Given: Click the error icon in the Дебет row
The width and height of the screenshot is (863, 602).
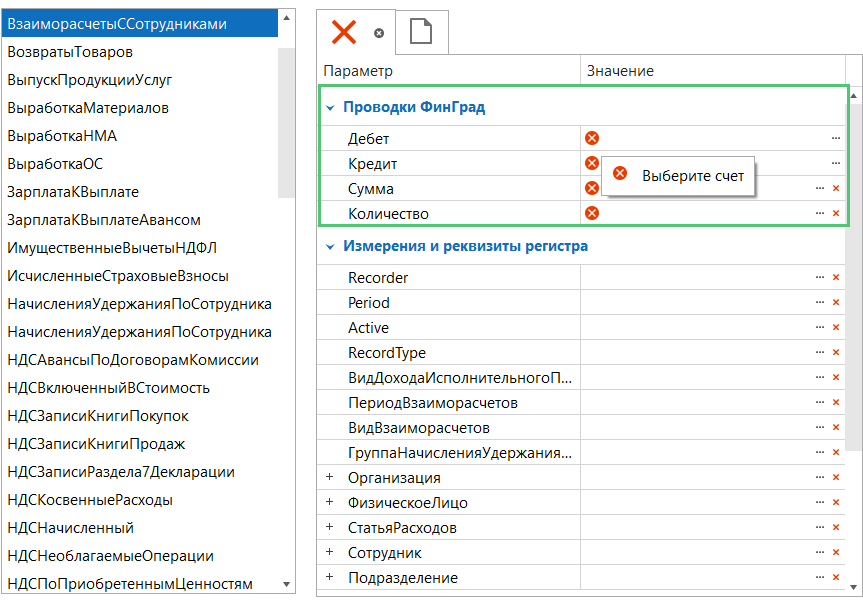Looking at the screenshot, I should (x=592, y=138).
